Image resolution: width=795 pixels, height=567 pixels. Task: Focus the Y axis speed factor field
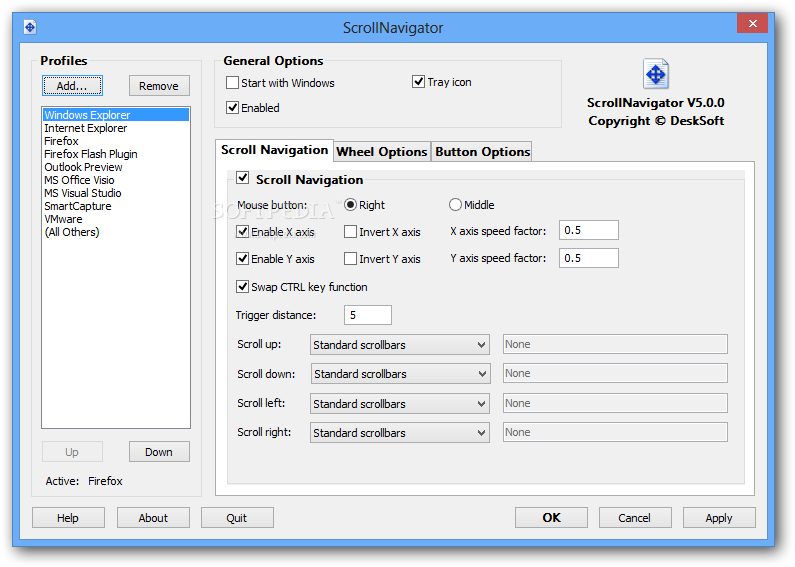click(589, 258)
